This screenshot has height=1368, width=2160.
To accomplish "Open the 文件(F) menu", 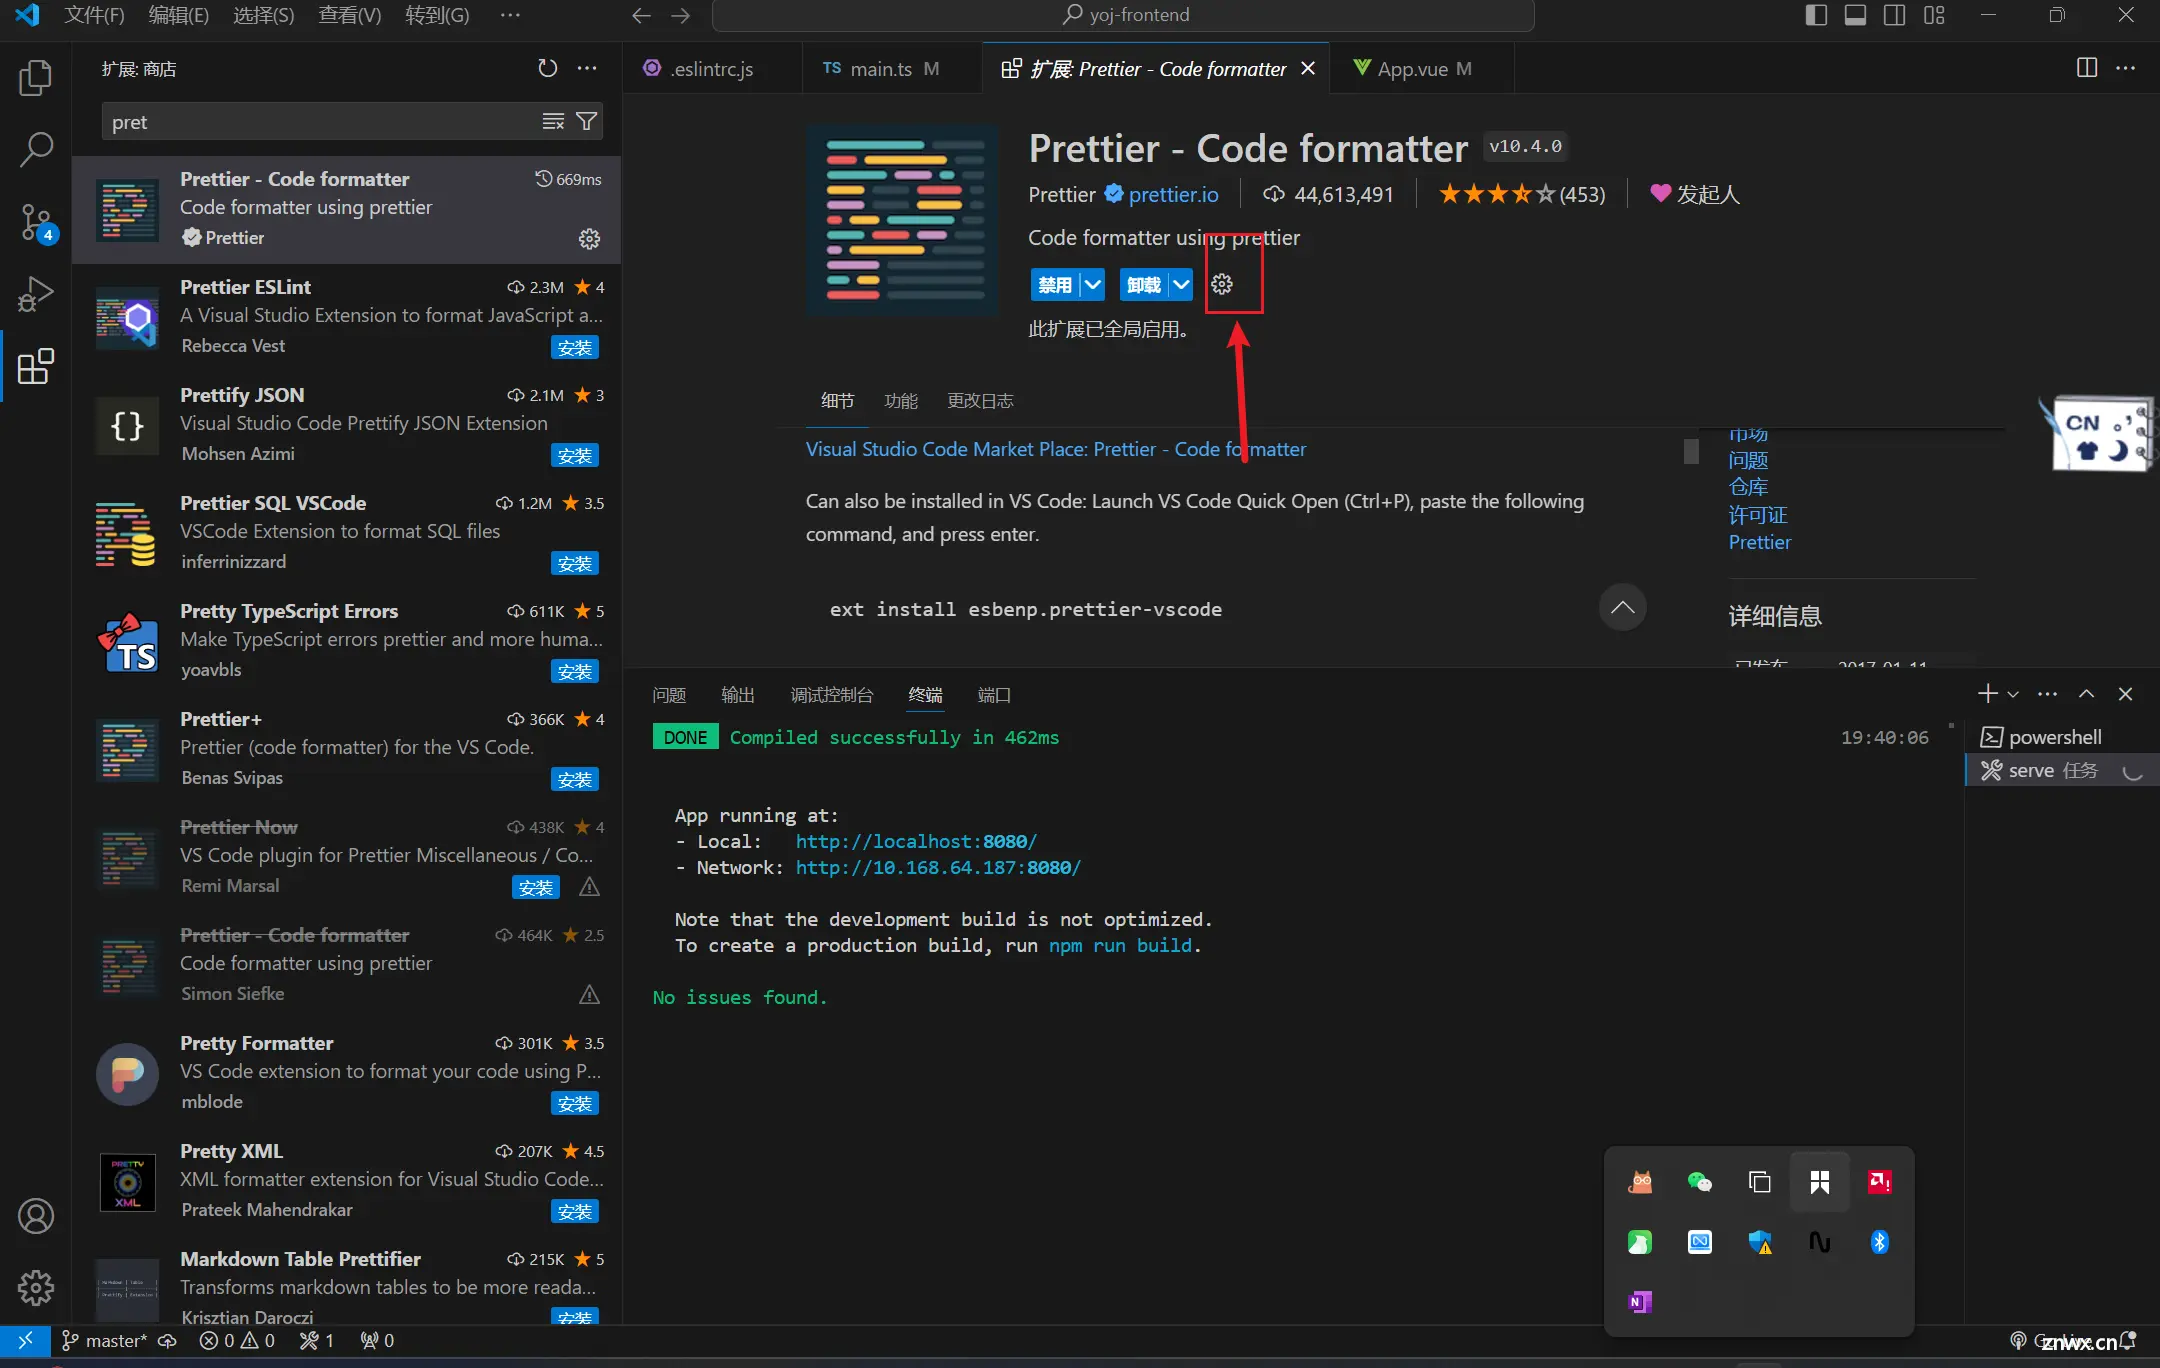I will 94,15.
